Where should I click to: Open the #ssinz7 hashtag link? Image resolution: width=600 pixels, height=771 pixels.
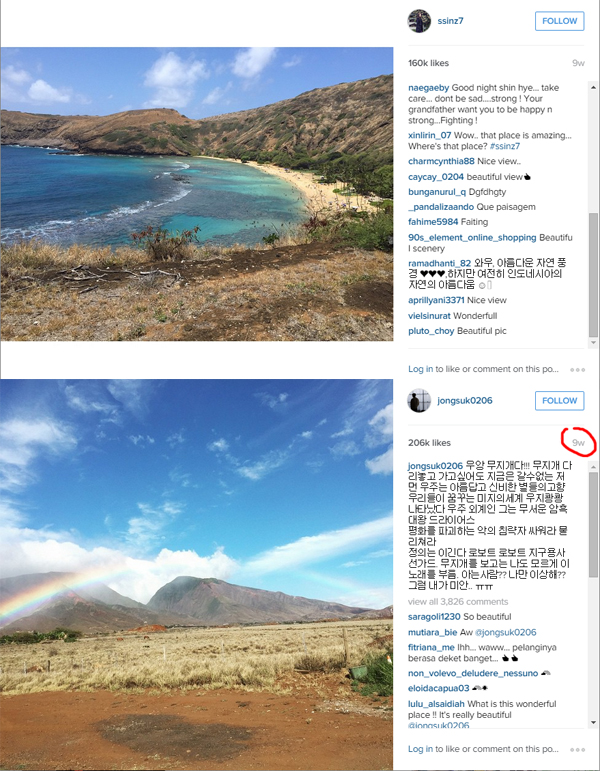[505, 146]
